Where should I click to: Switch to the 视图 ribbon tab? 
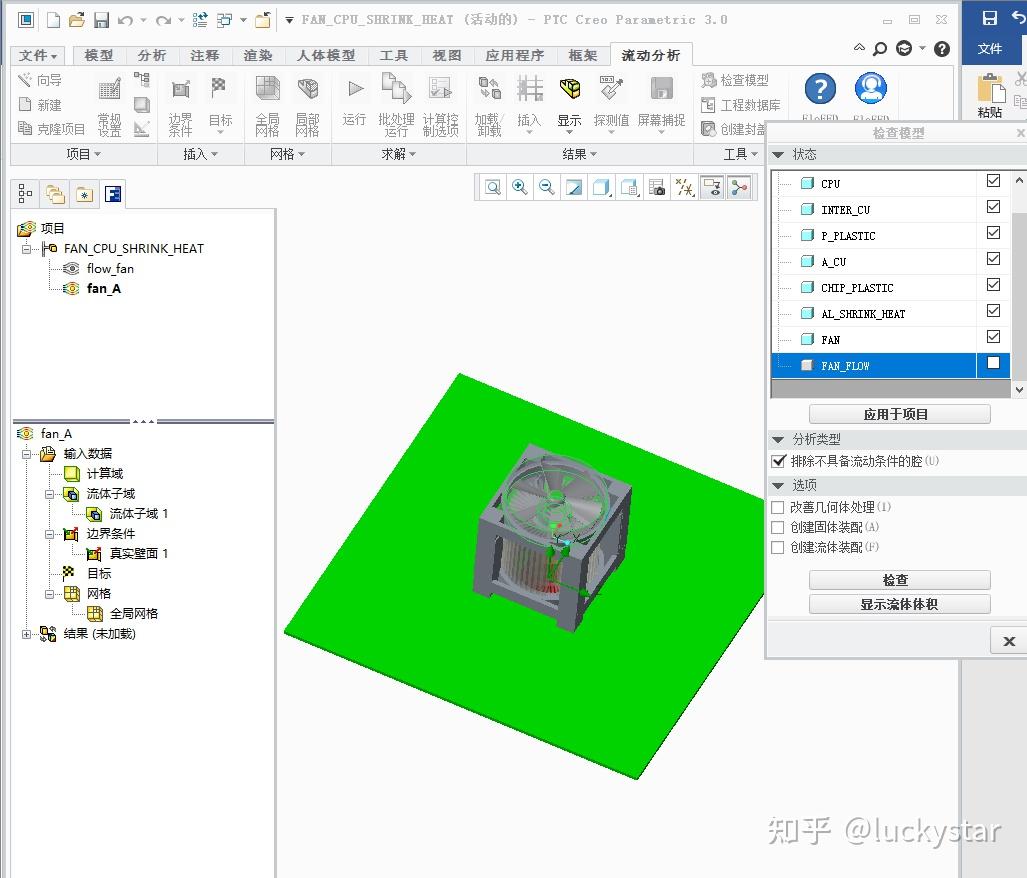click(446, 55)
